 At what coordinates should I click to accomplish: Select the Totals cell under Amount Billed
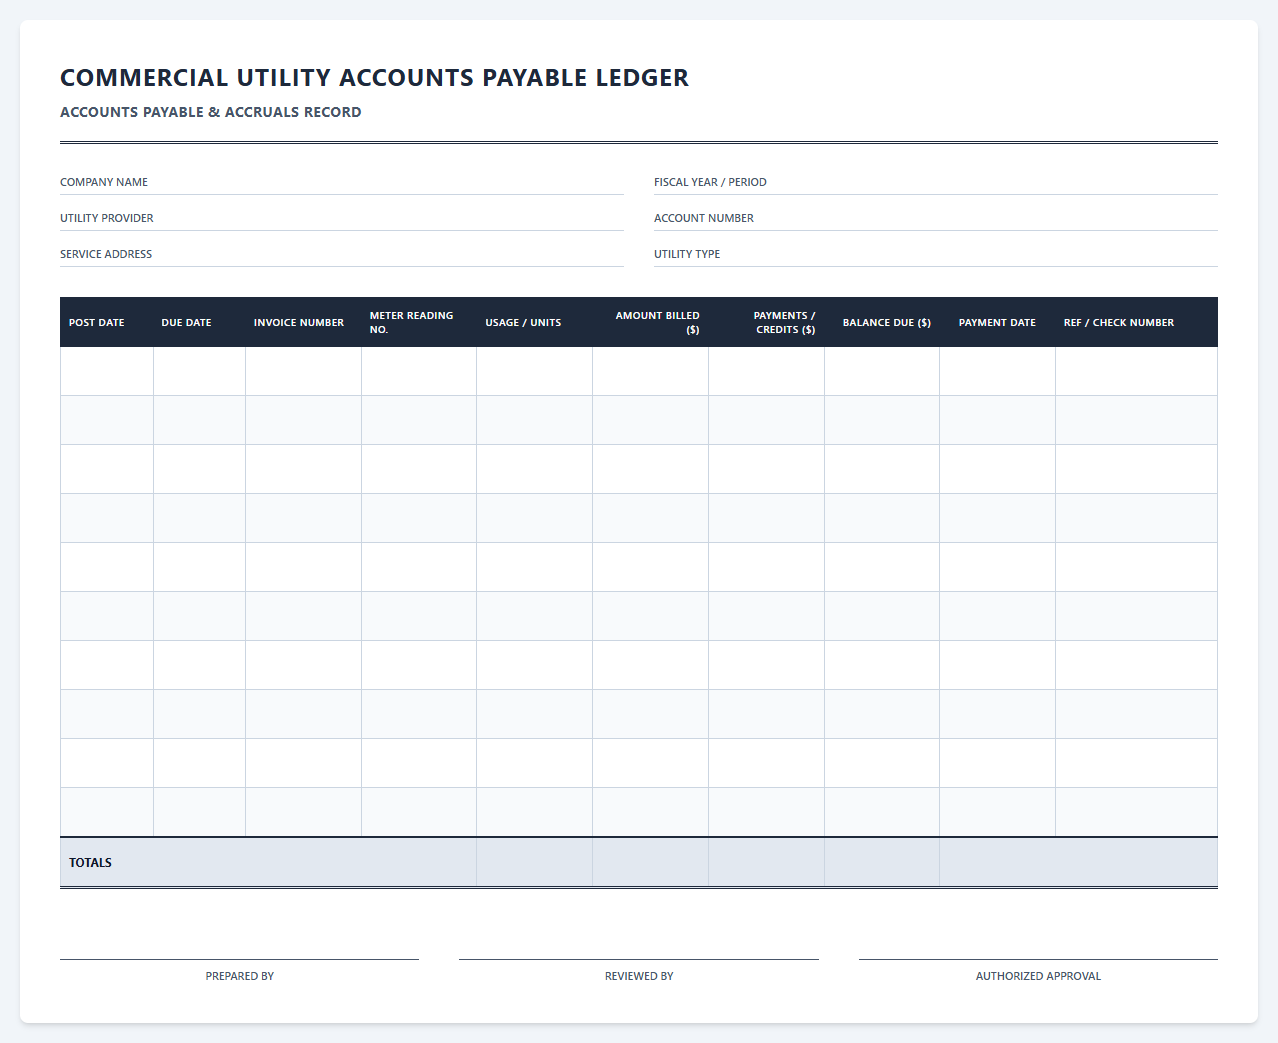click(651, 862)
